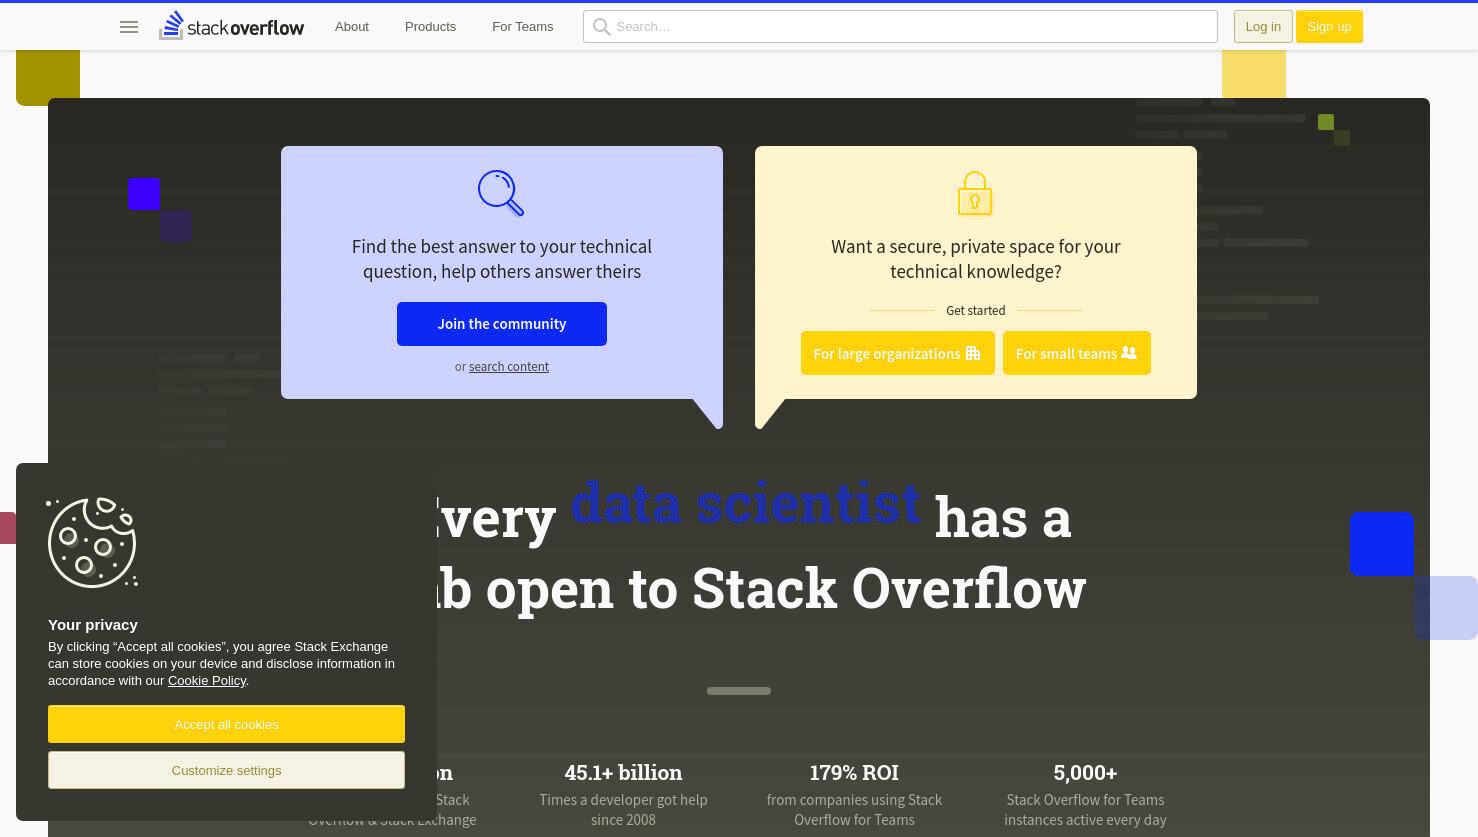1478x837 pixels.
Task: Click the Log in button
Action: tap(1263, 27)
